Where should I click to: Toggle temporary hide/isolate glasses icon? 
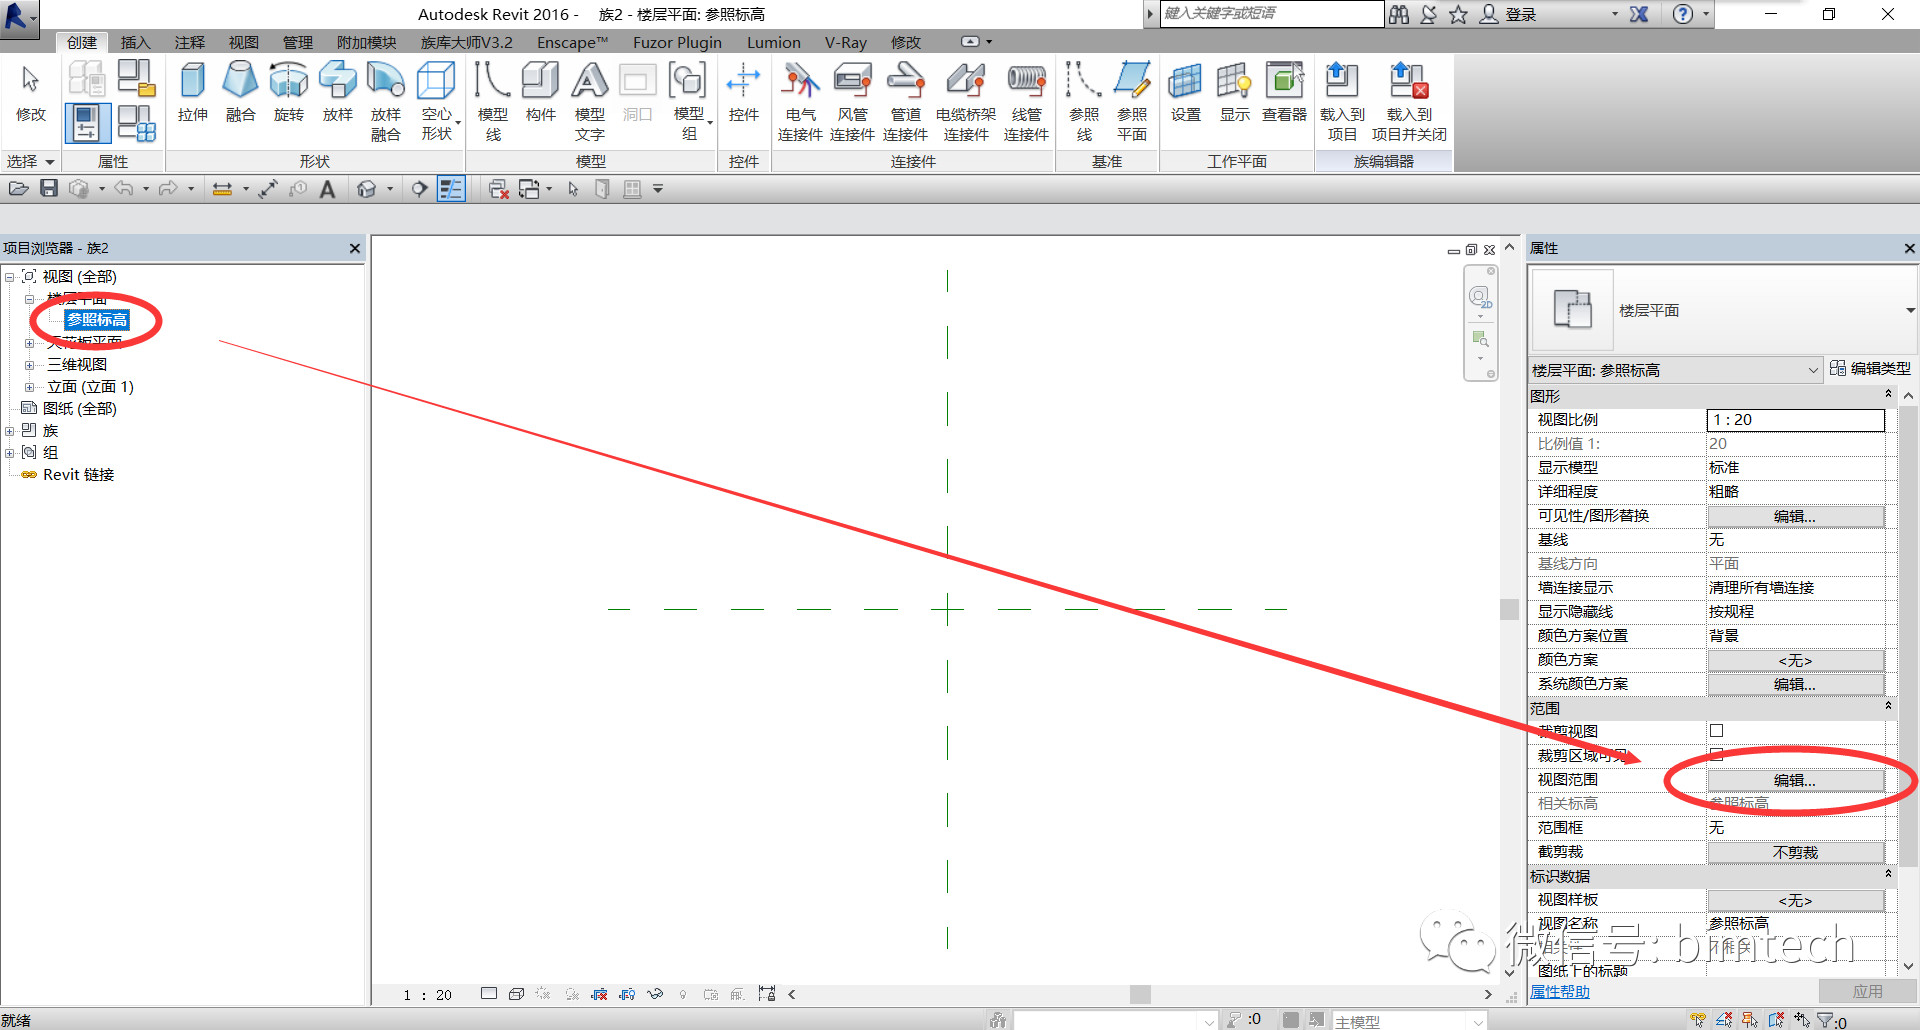coord(655,994)
